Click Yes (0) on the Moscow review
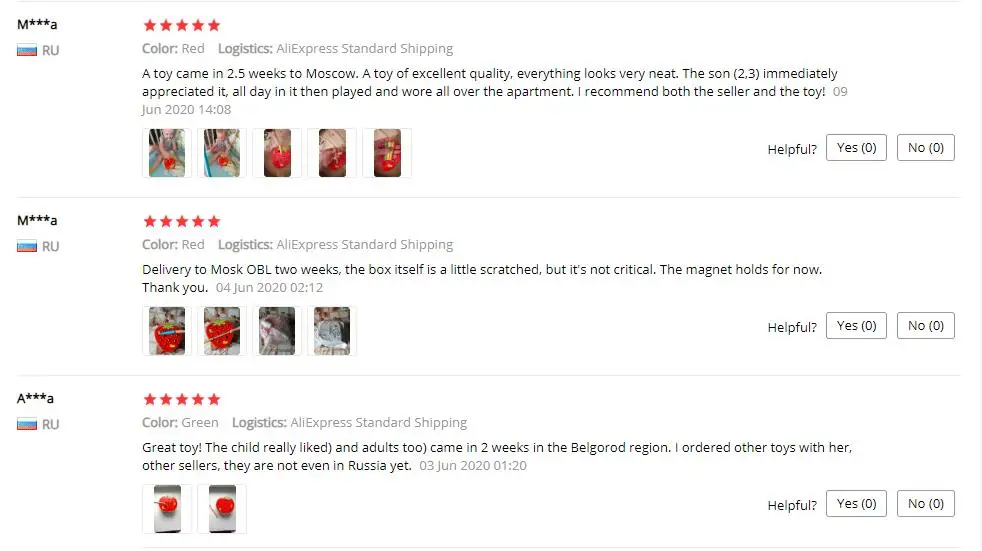The height and width of the screenshot is (551, 982). (x=856, y=148)
